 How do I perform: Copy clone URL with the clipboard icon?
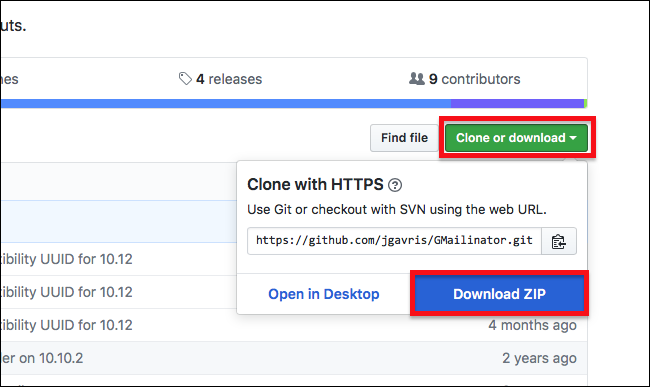coord(559,241)
